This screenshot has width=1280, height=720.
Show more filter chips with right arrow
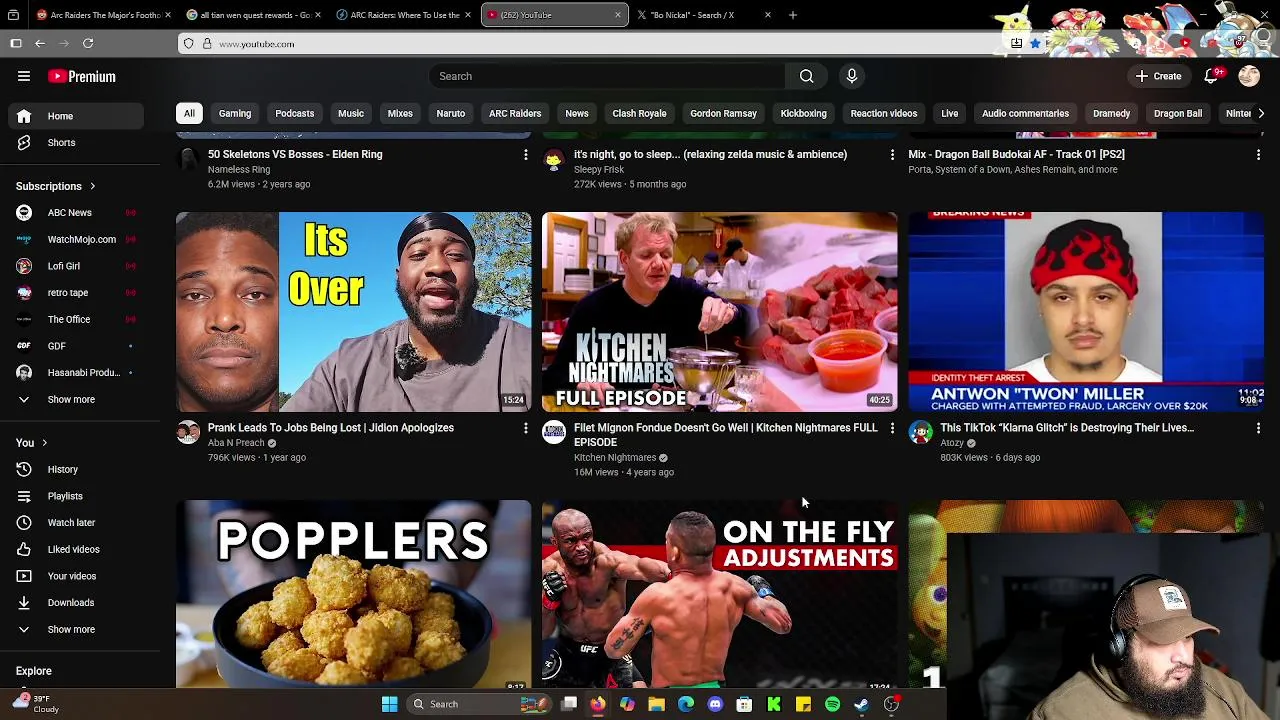tap(1260, 114)
